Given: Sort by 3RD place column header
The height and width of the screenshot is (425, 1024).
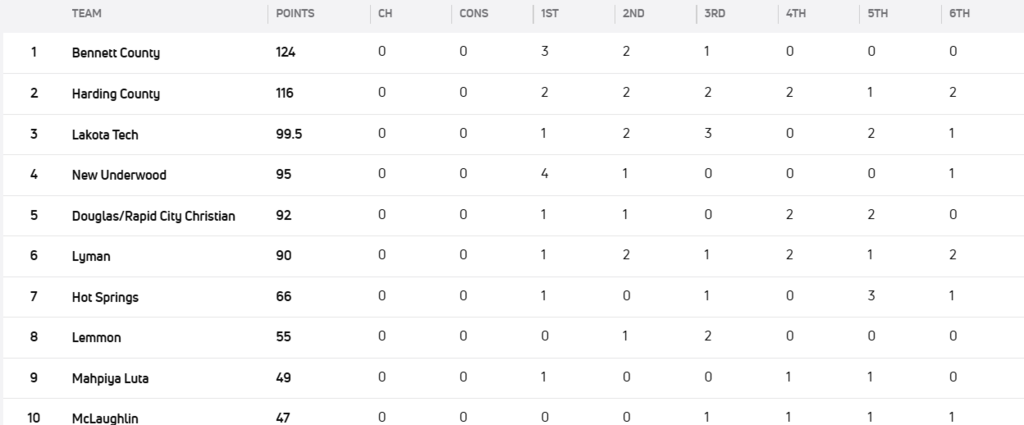Looking at the screenshot, I should click(714, 14).
